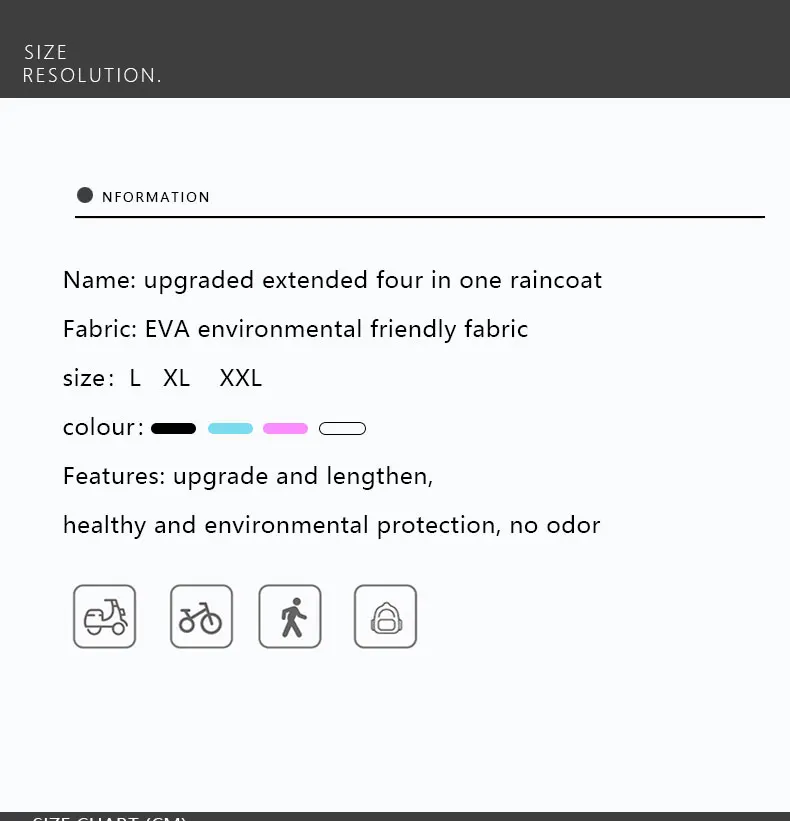This screenshot has height=821, width=790.
Task: Select the black colour swatch
Action: click(x=174, y=429)
